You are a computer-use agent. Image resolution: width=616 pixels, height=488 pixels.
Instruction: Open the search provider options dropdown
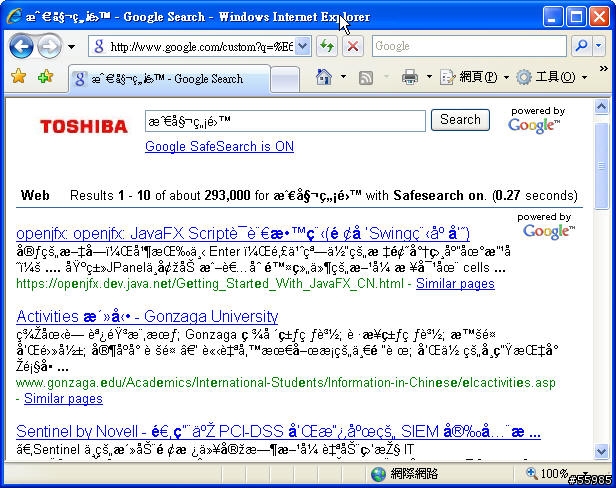click(599, 46)
